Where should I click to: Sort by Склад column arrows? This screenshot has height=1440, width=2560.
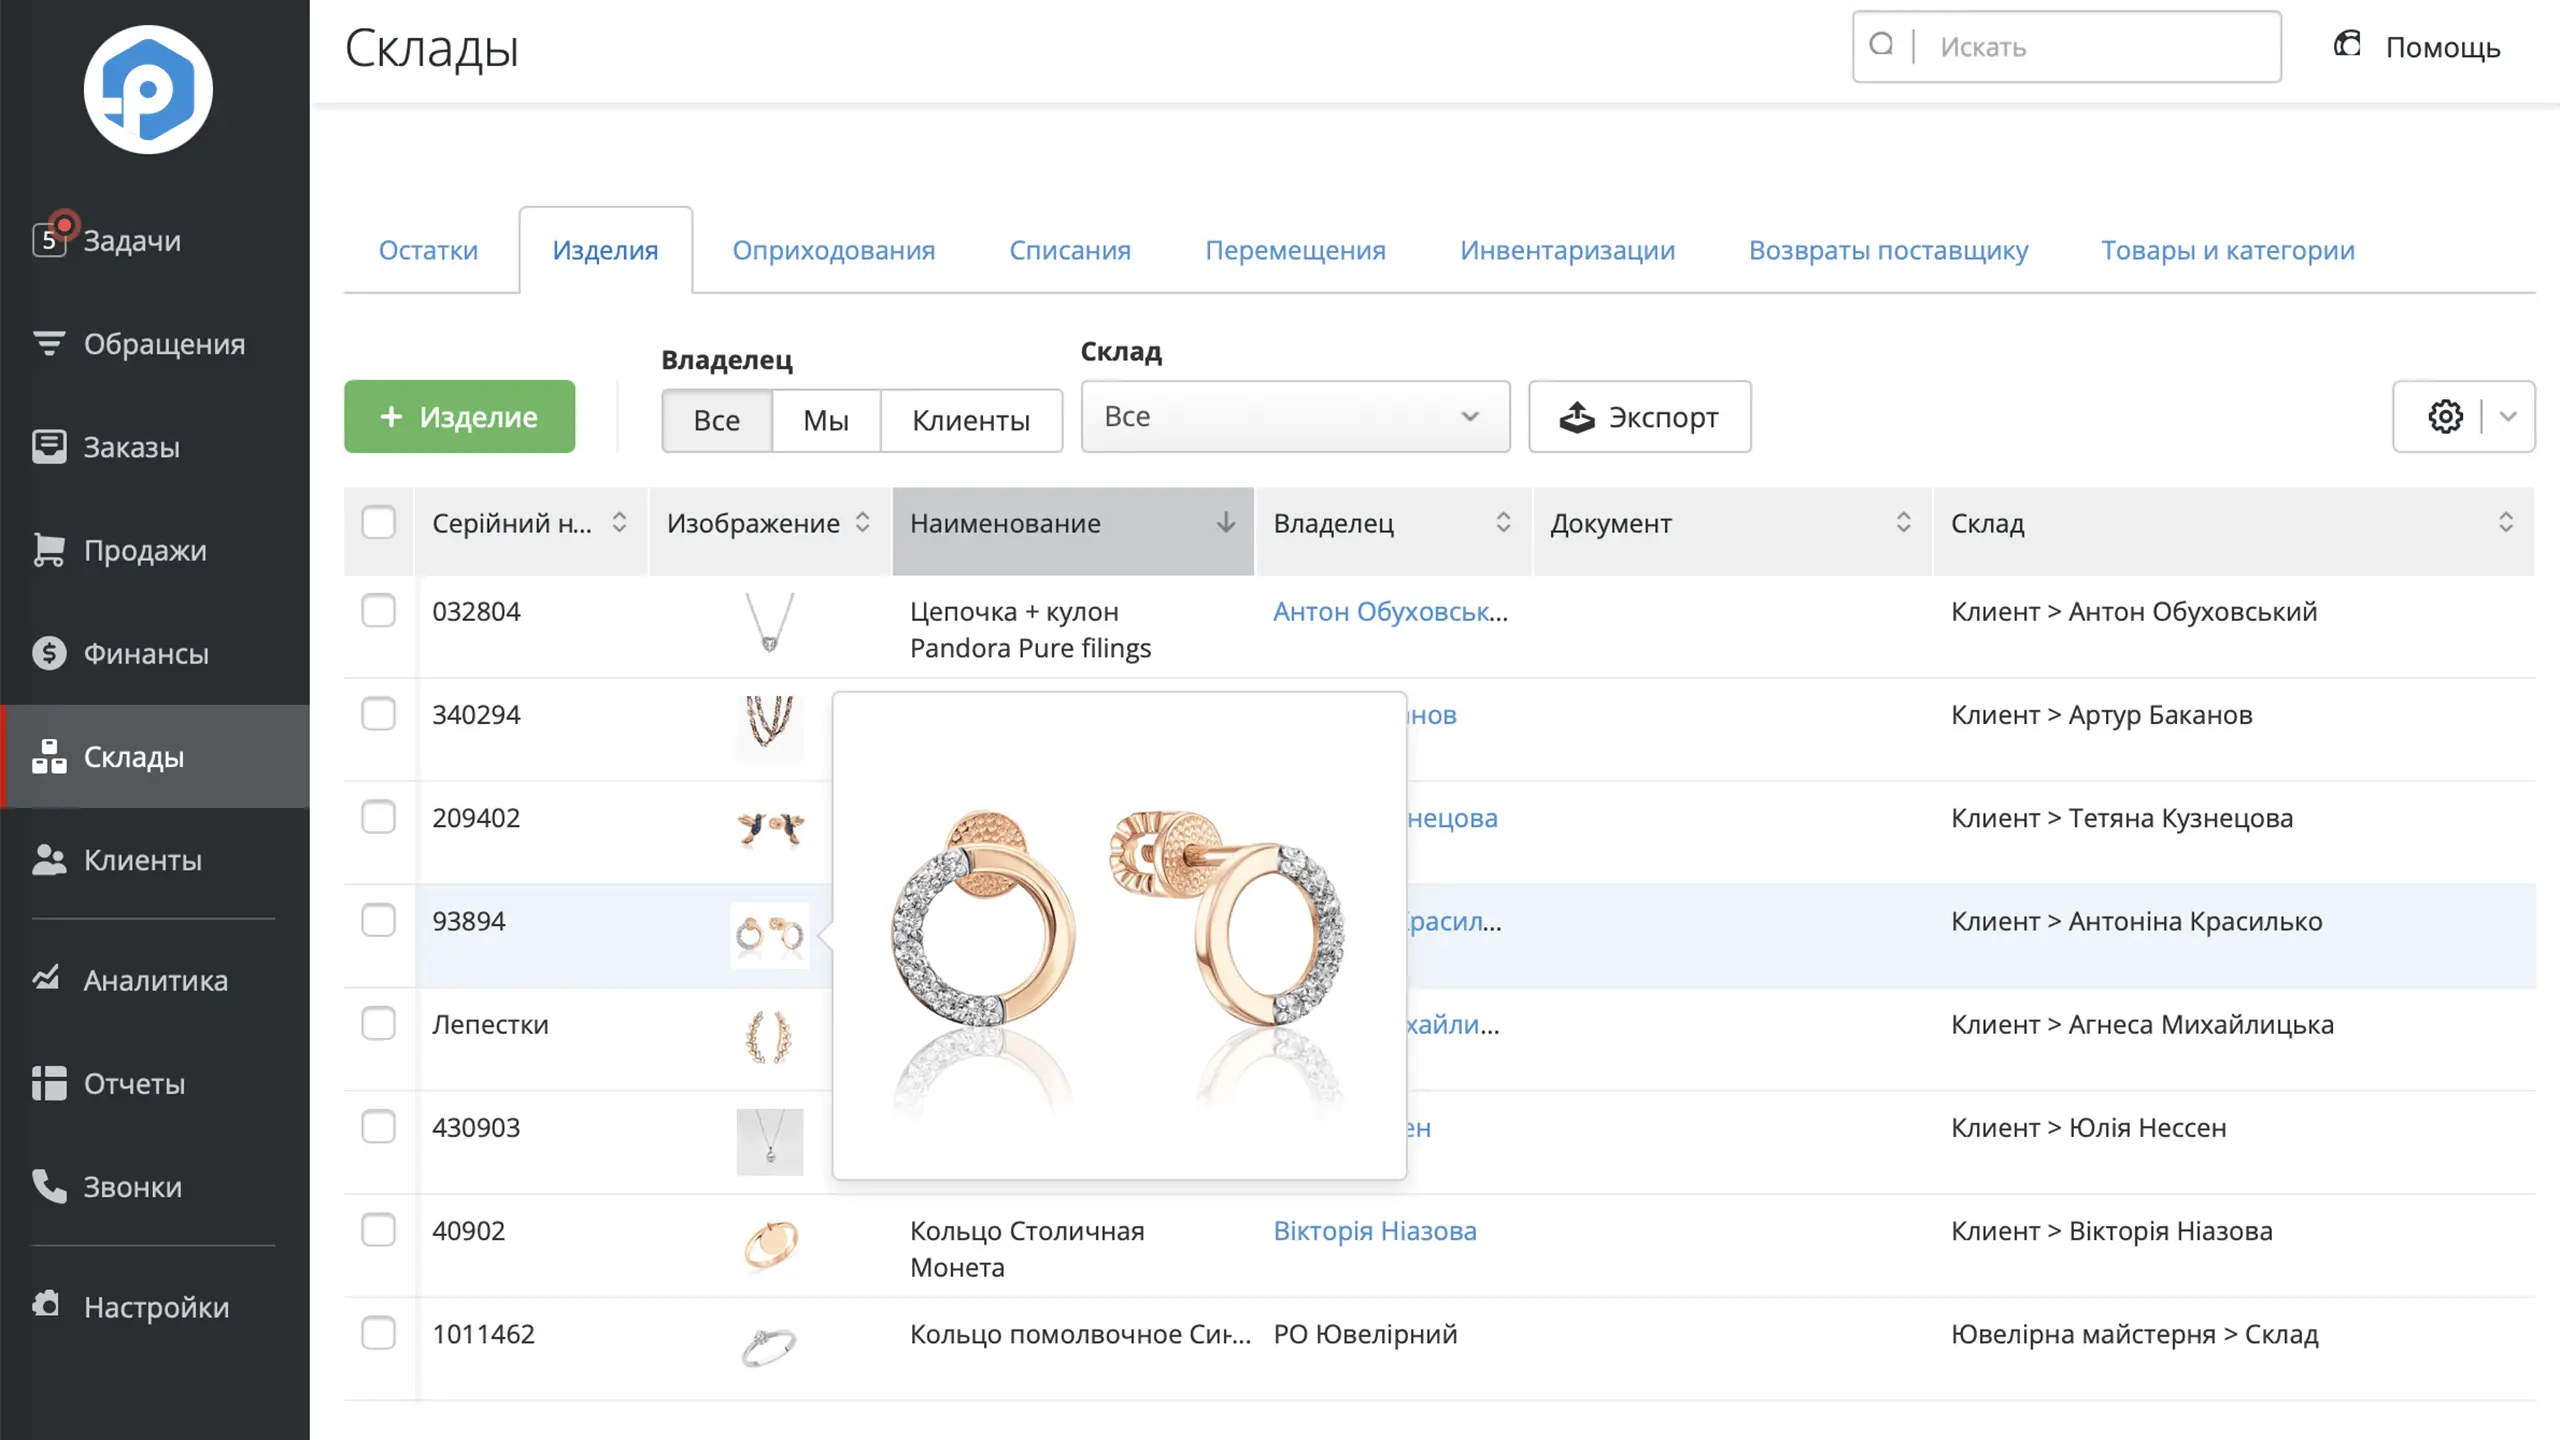(2506, 522)
